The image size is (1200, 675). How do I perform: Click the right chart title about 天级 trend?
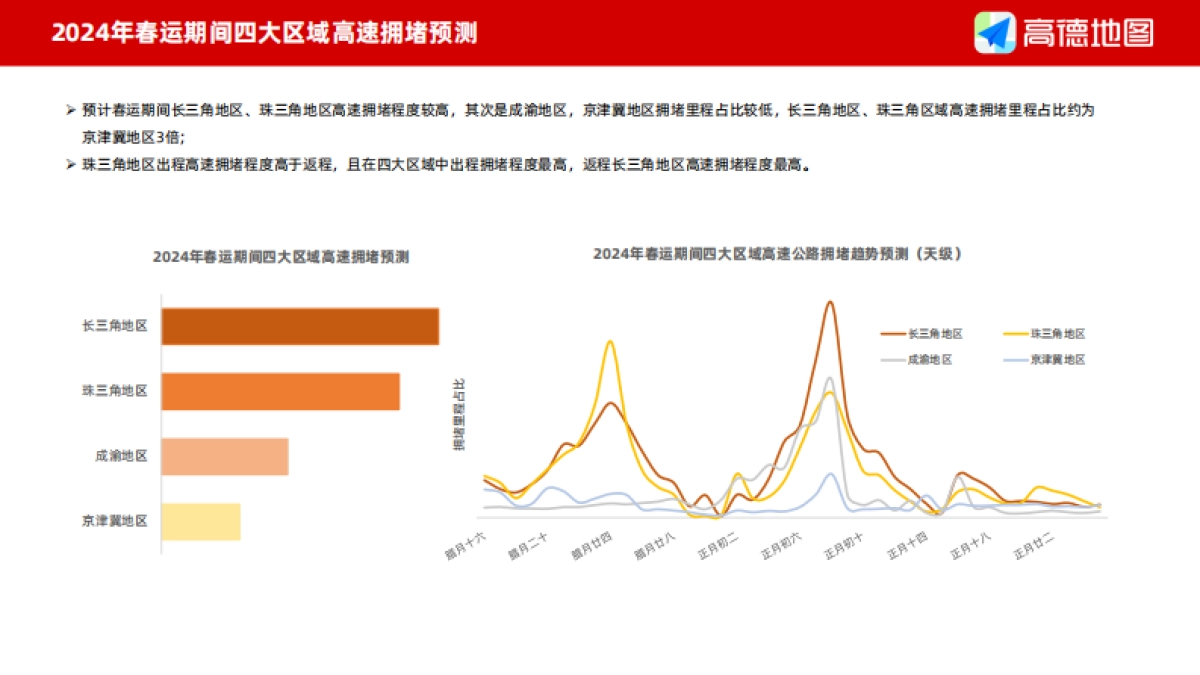click(779, 254)
